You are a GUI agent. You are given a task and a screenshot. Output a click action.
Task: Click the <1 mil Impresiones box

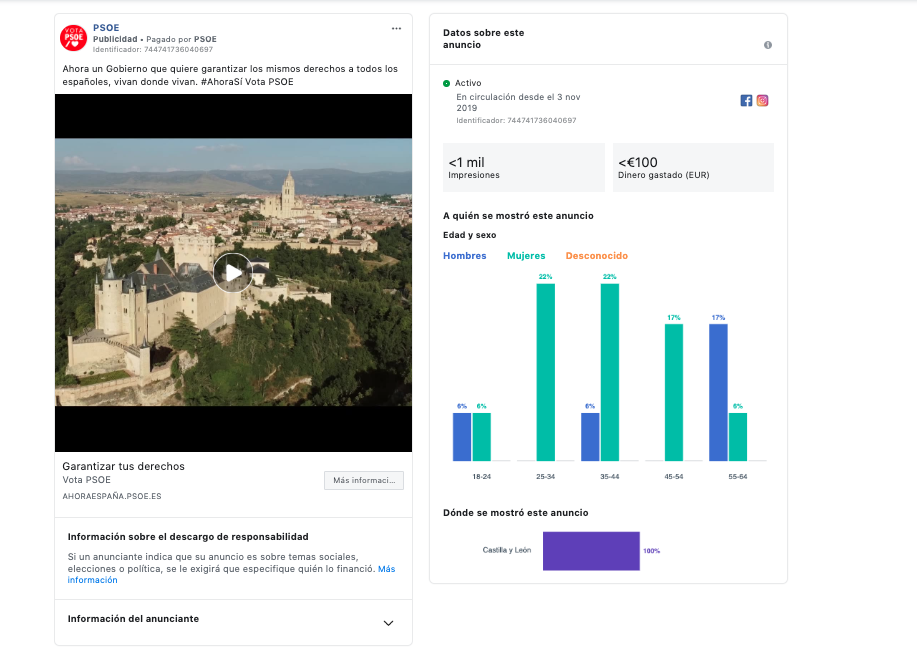coord(524,167)
